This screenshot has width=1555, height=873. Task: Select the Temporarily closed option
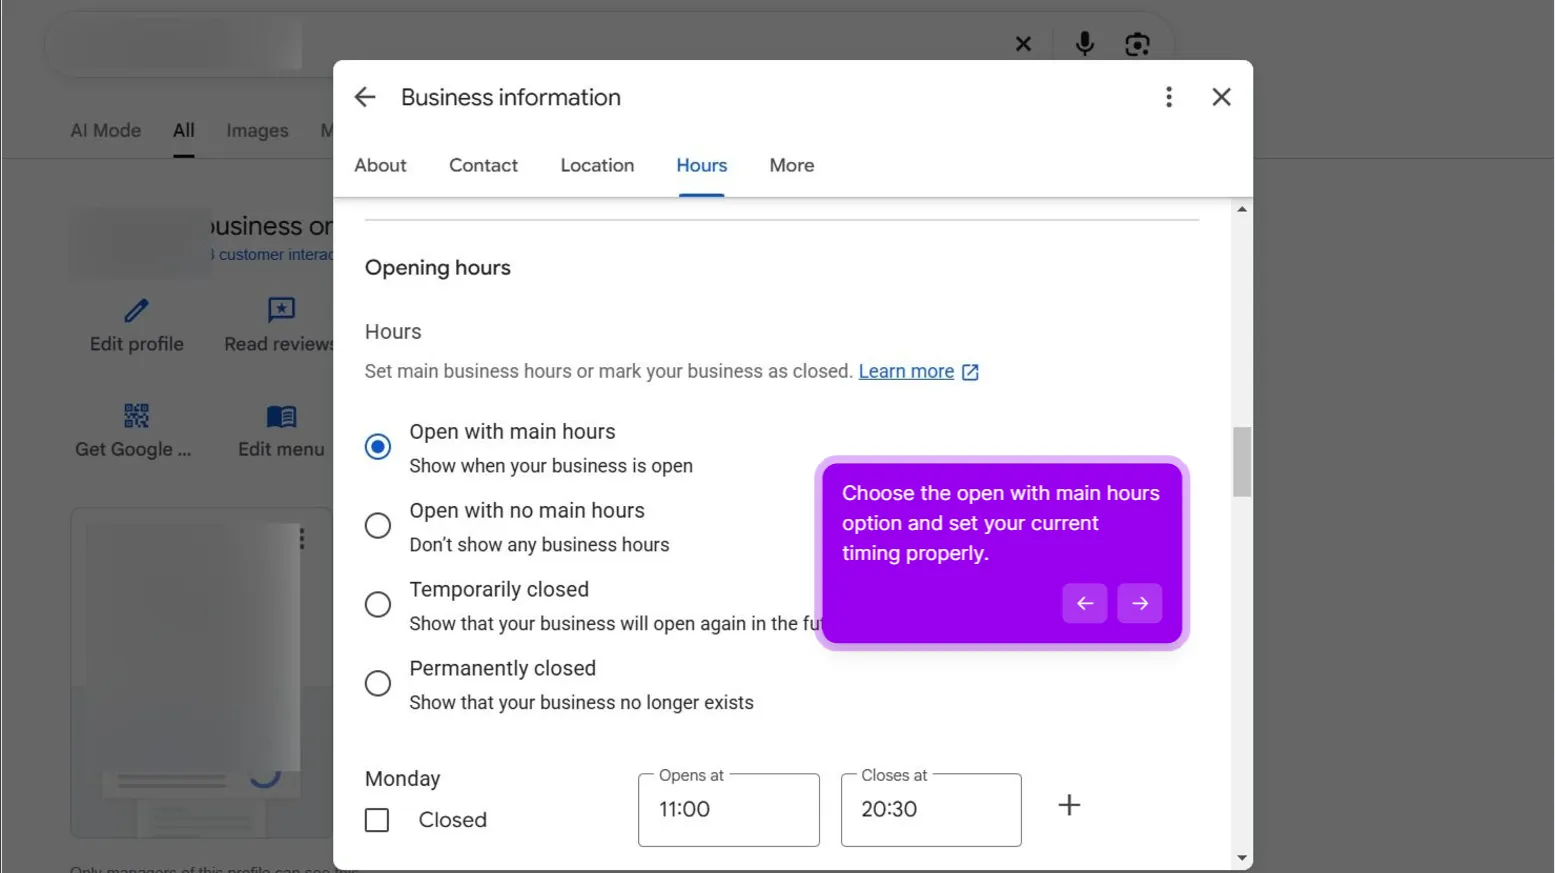point(378,604)
